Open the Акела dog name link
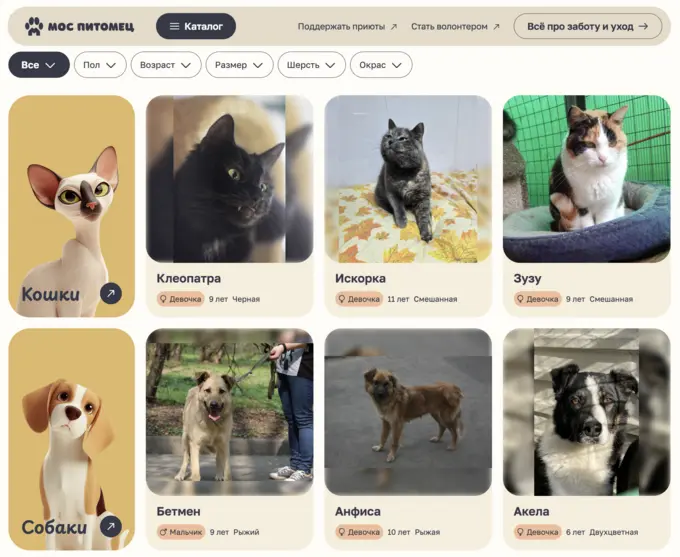 click(x=531, y=511)
